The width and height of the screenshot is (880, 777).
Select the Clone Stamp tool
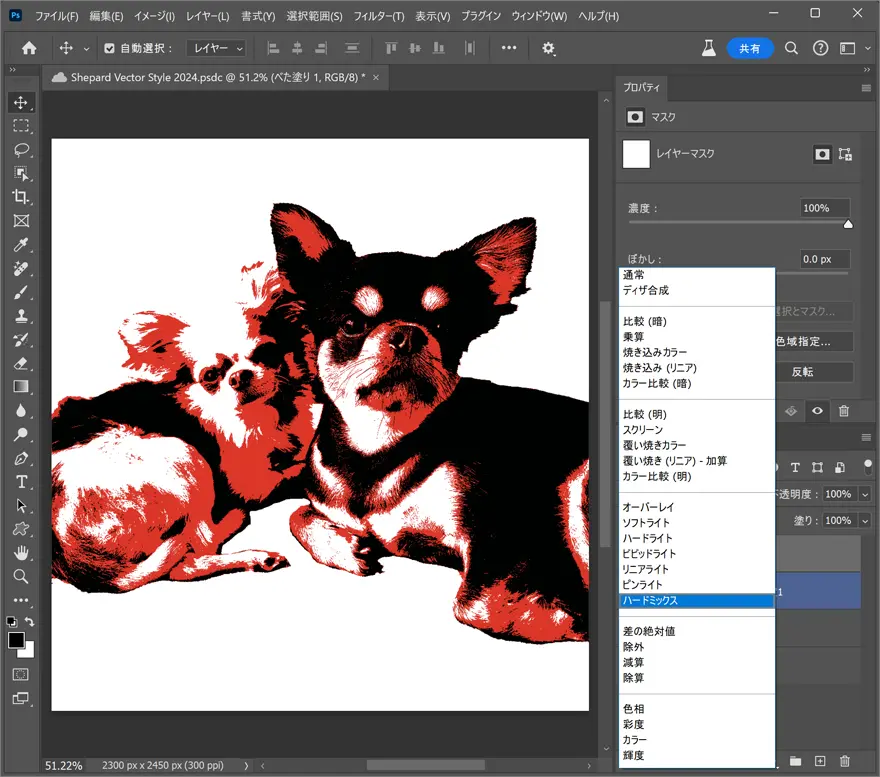point(21,317)
